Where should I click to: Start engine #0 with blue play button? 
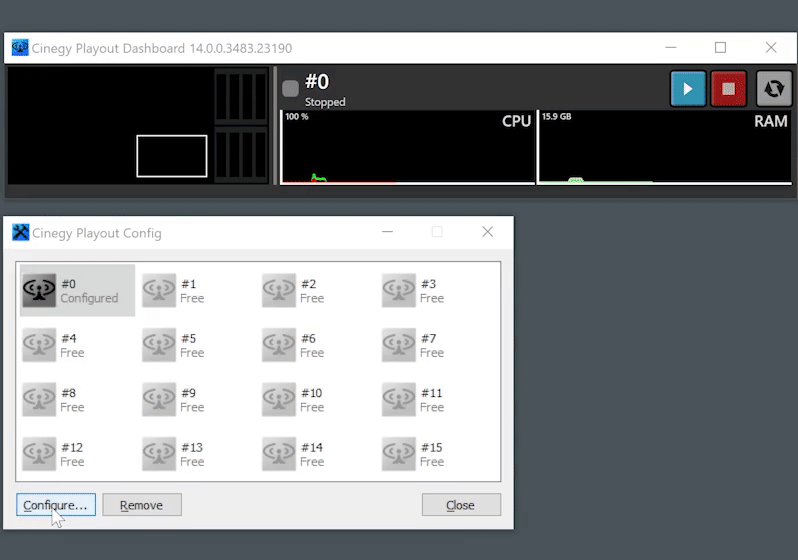tap(688, 89)
